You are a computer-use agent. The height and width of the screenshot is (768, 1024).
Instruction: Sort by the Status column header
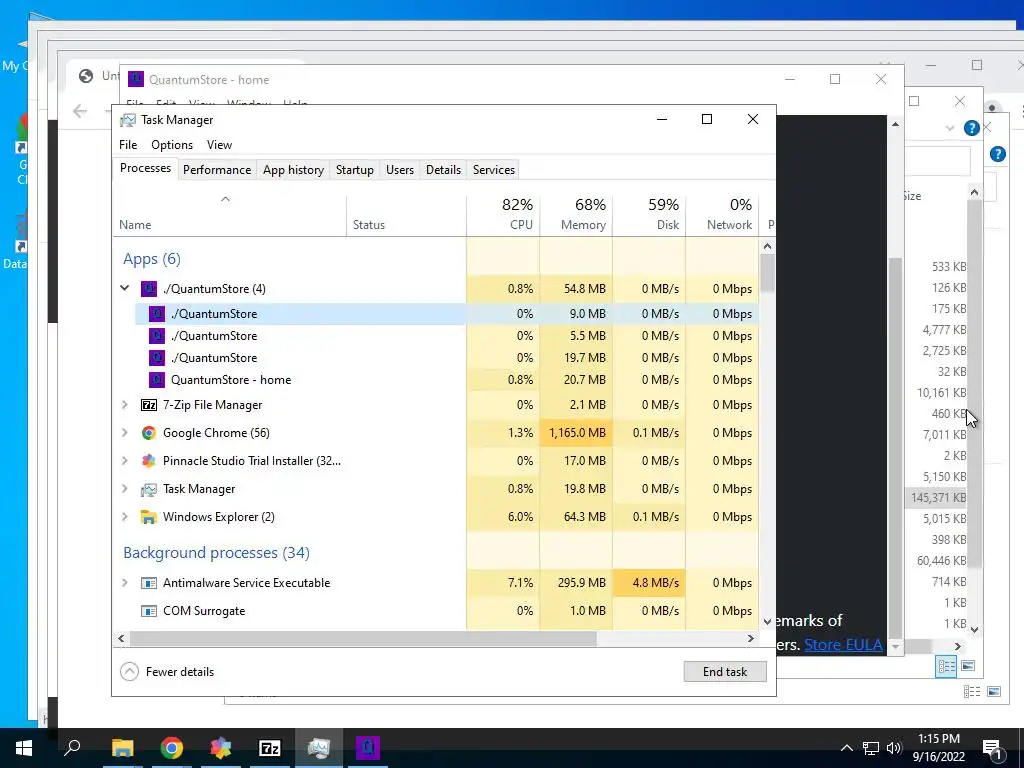click(x=406, y=214)
